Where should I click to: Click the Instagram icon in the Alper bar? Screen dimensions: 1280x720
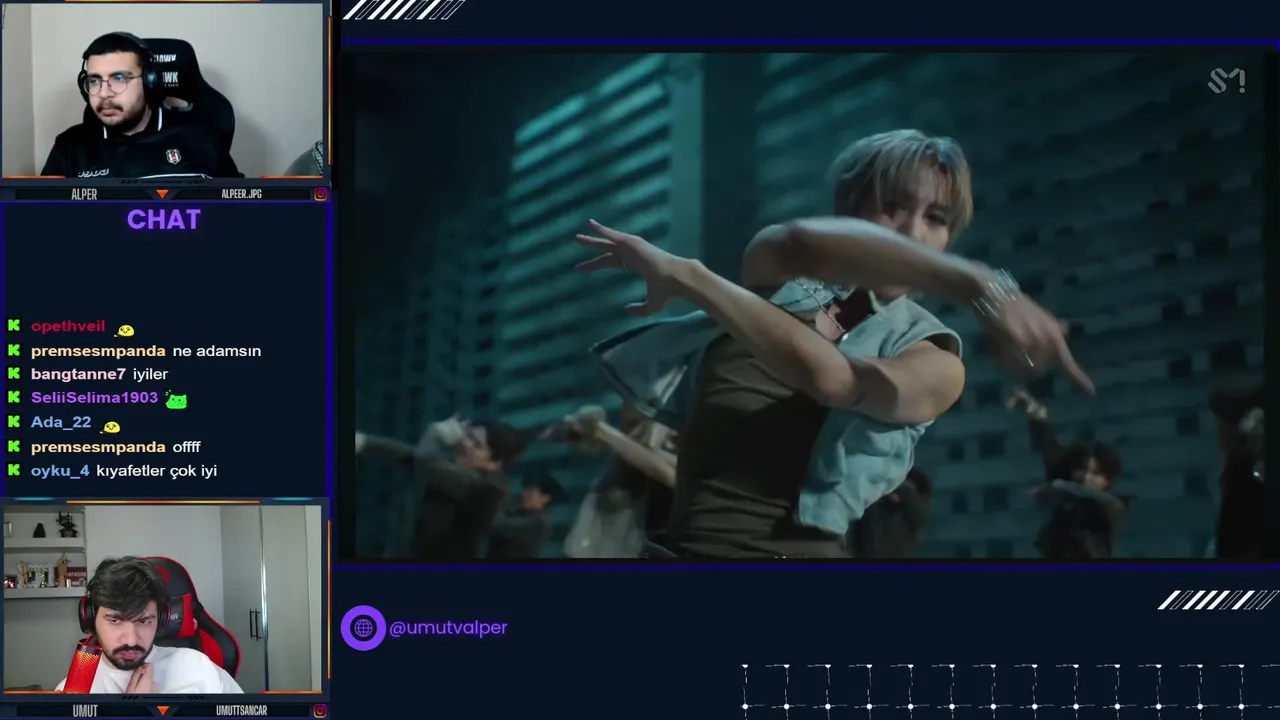320,194
